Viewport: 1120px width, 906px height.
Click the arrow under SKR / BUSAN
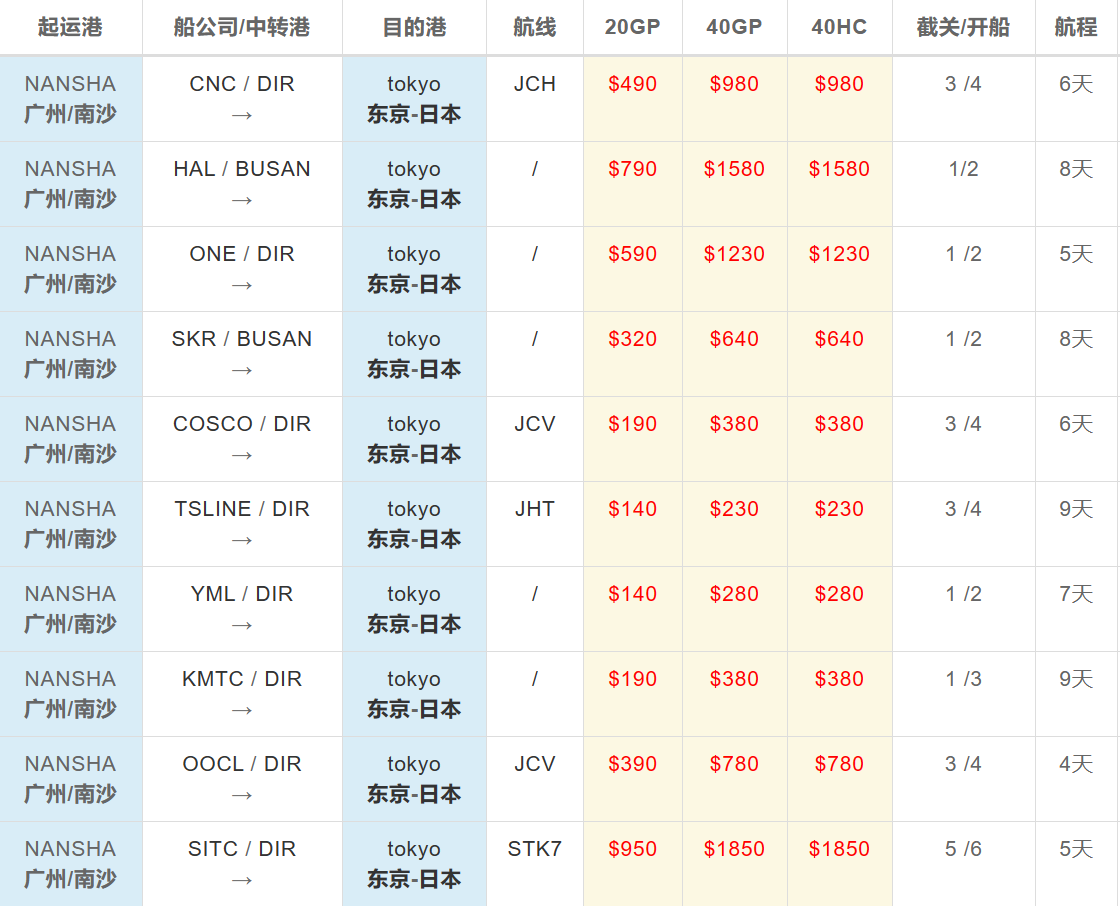click(x=242, y=370)
